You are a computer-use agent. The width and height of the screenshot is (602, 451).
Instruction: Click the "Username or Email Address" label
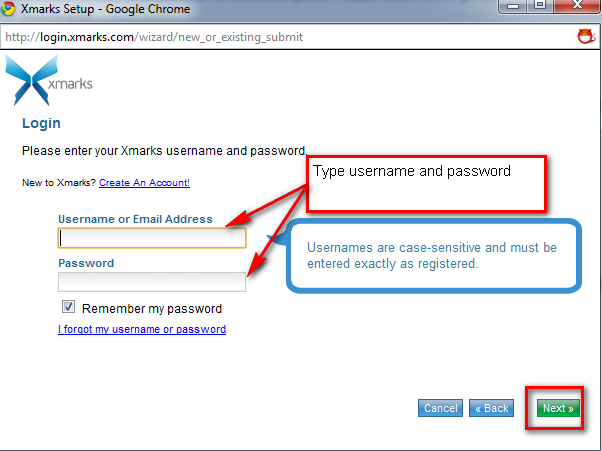pyautogui.click(x=135, y=219)
